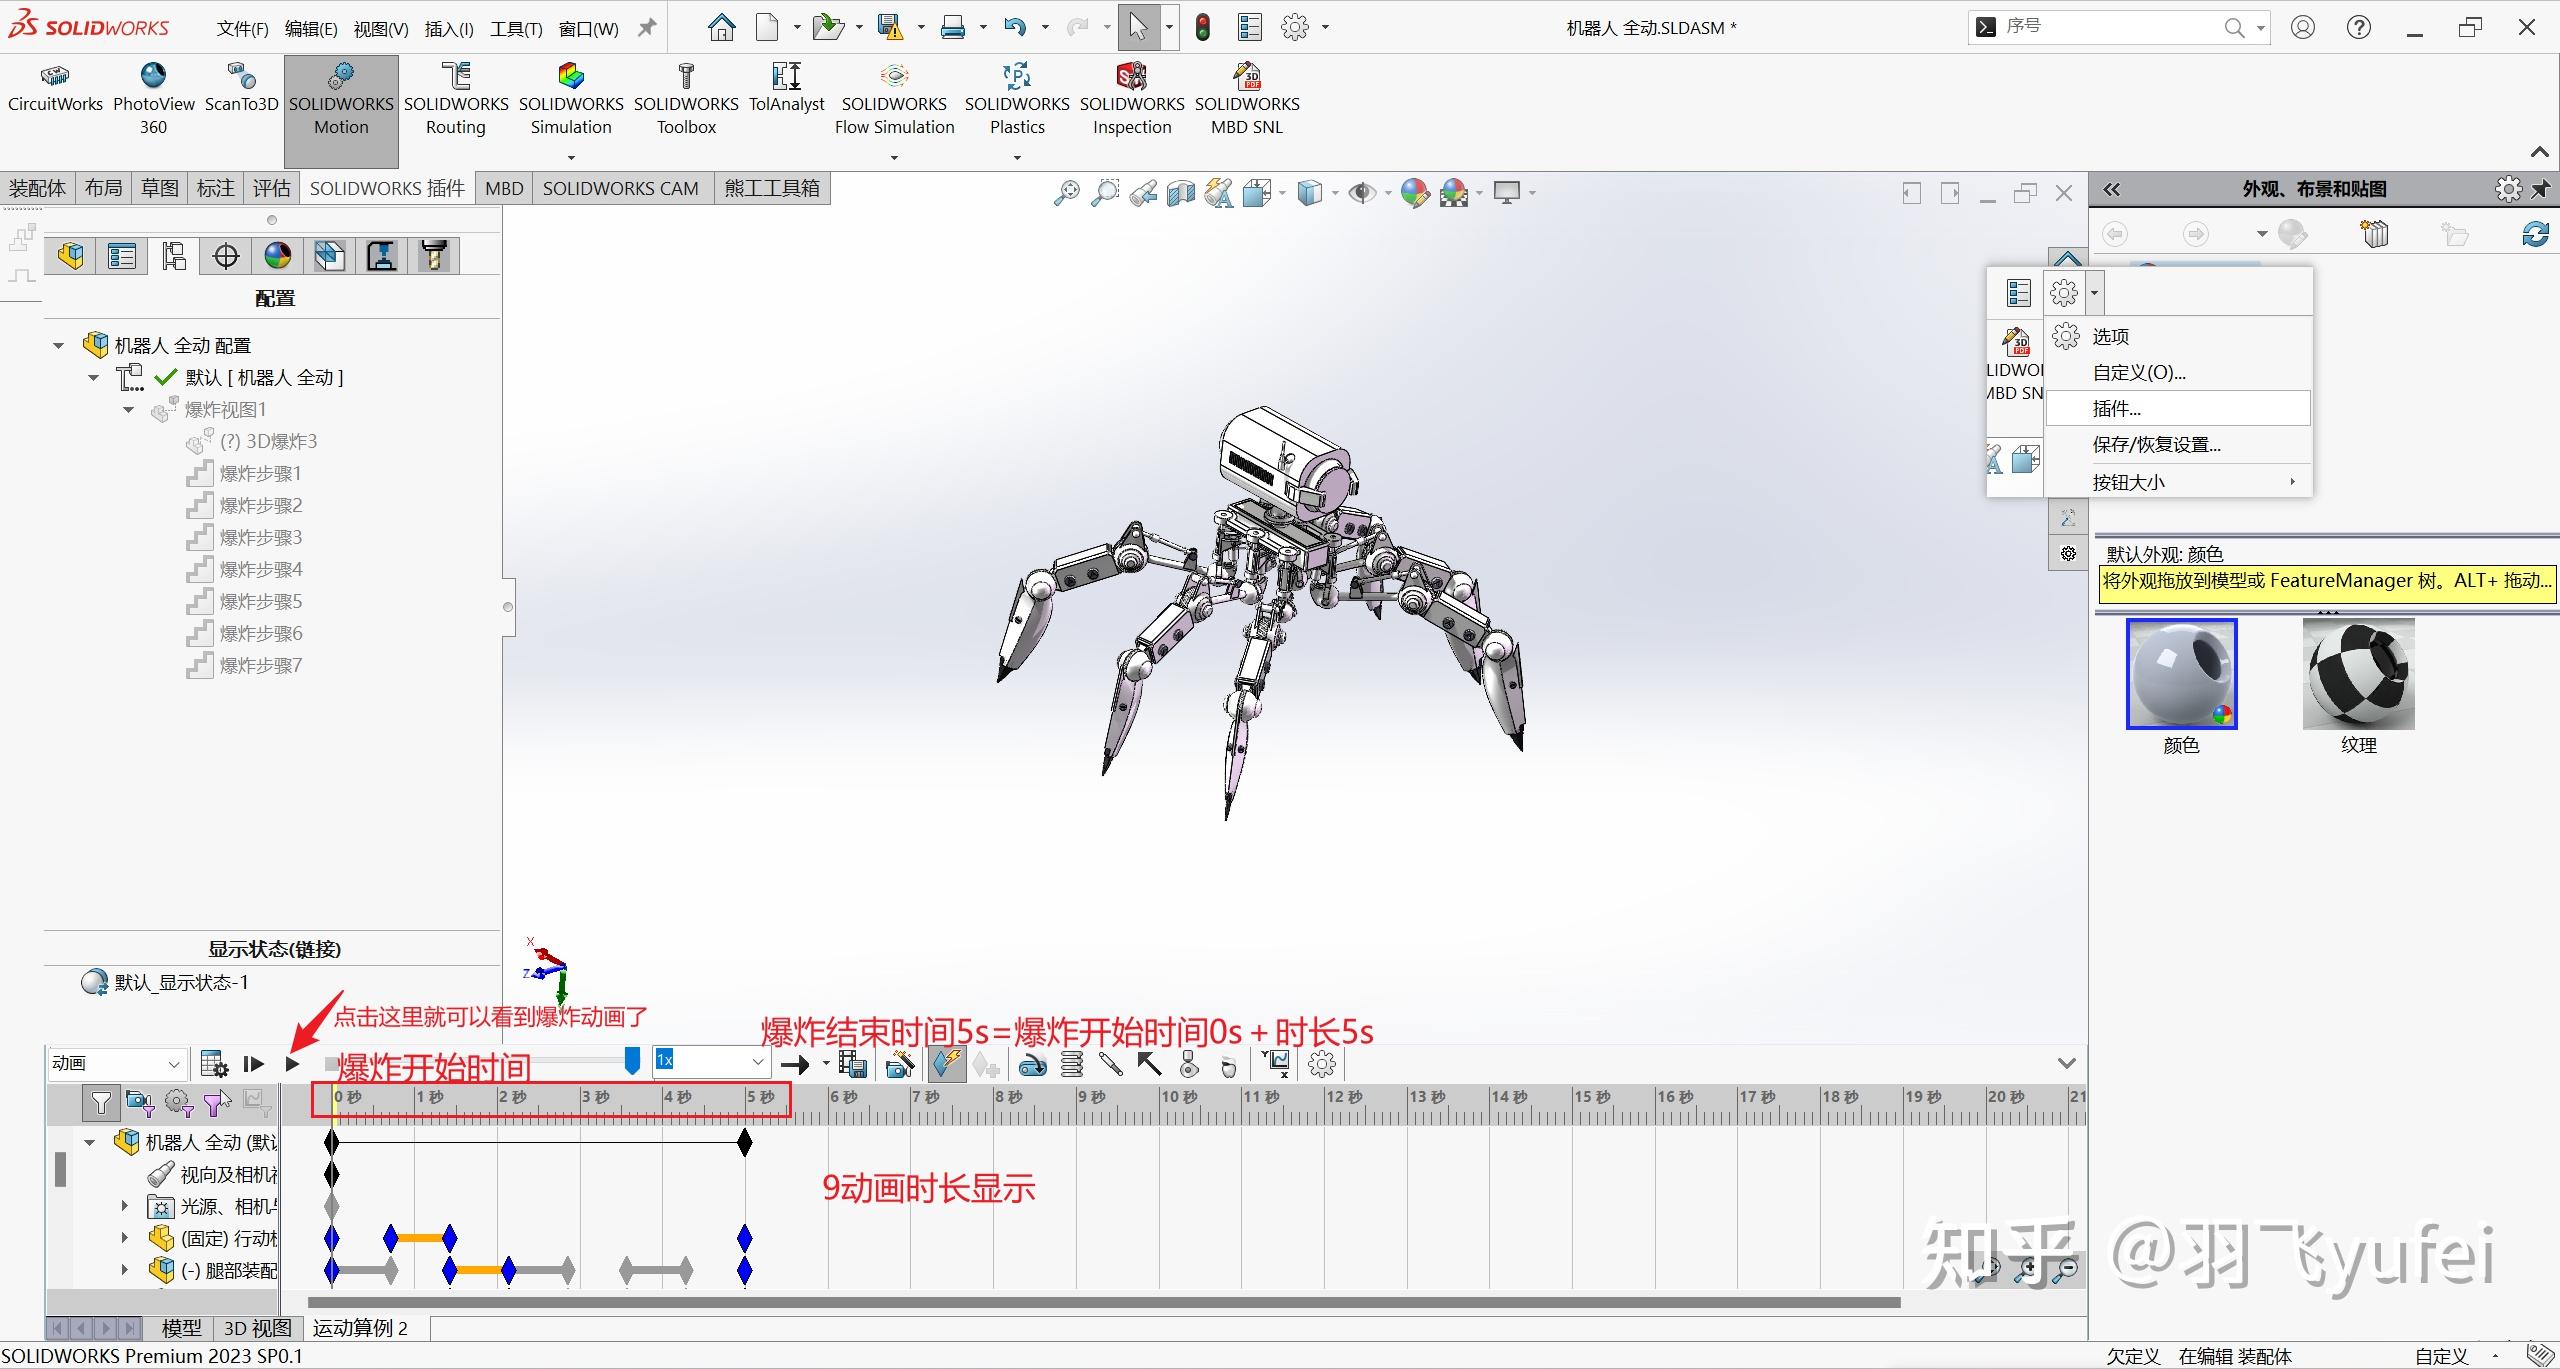The height and width of the screenshot is (1369, 2560).
Task: Choose 自定义(O)... from the popup menu
Action: 2178,372
